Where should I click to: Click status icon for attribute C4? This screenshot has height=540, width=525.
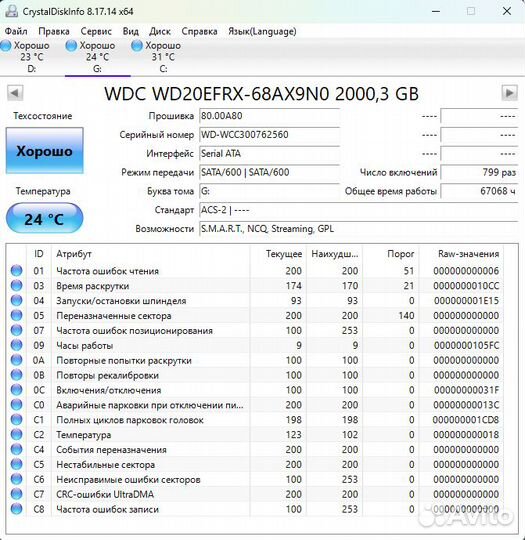[16, 449]
